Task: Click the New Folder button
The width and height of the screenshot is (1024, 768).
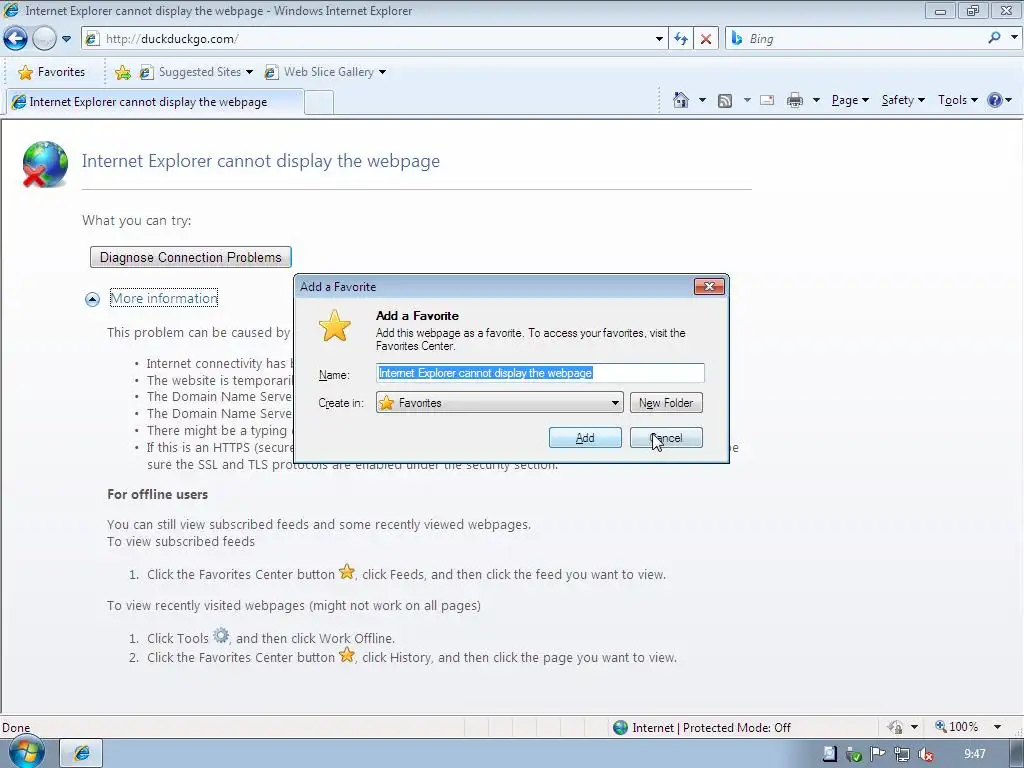Action: tap(666, 403)
